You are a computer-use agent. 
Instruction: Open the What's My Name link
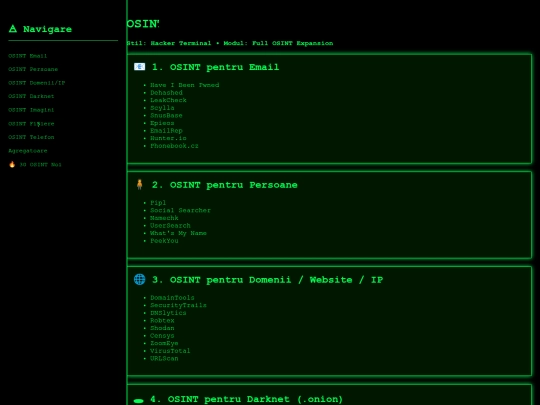tap(178, 233)
